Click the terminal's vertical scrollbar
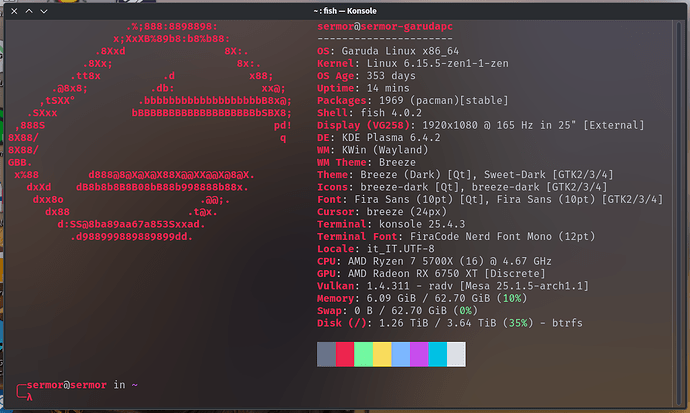 [x=678, y=213]
